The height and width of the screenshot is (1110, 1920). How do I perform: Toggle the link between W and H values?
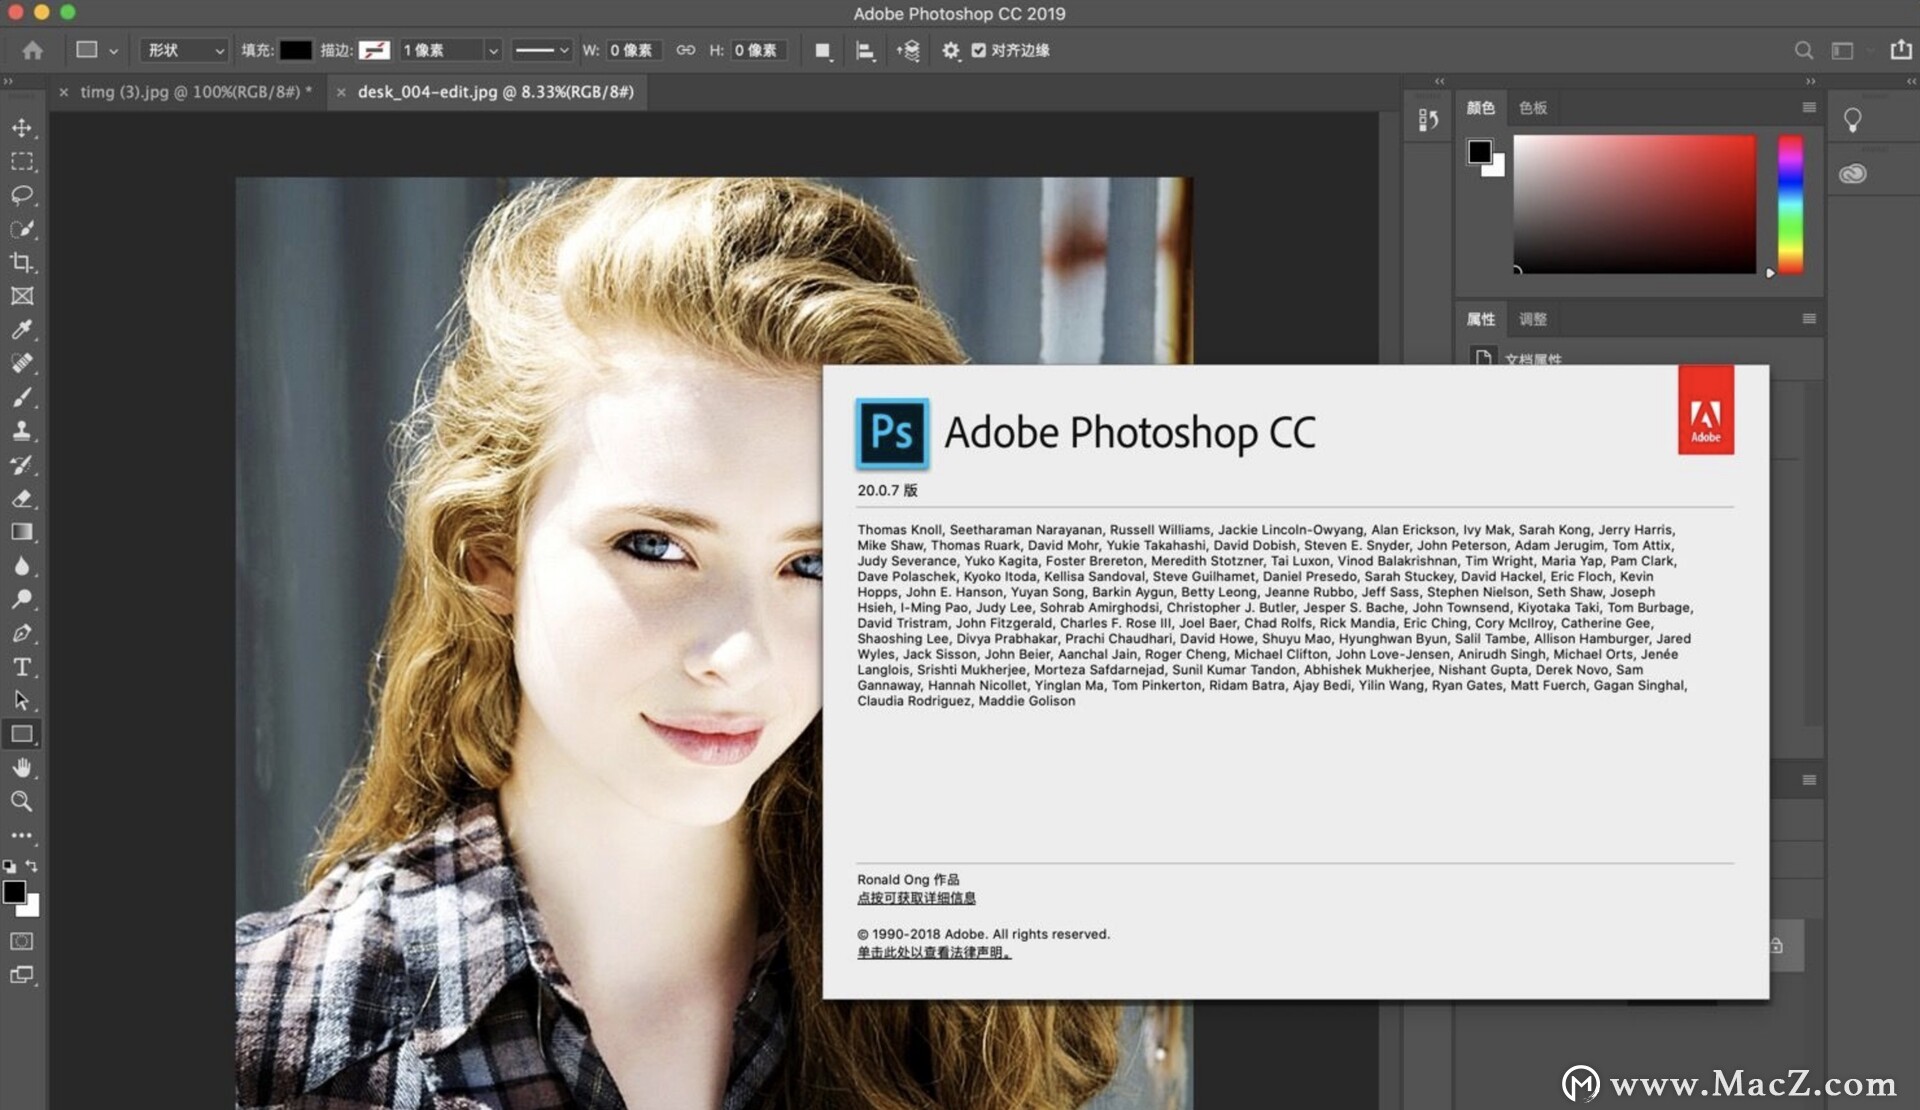(x=685, y=50)
